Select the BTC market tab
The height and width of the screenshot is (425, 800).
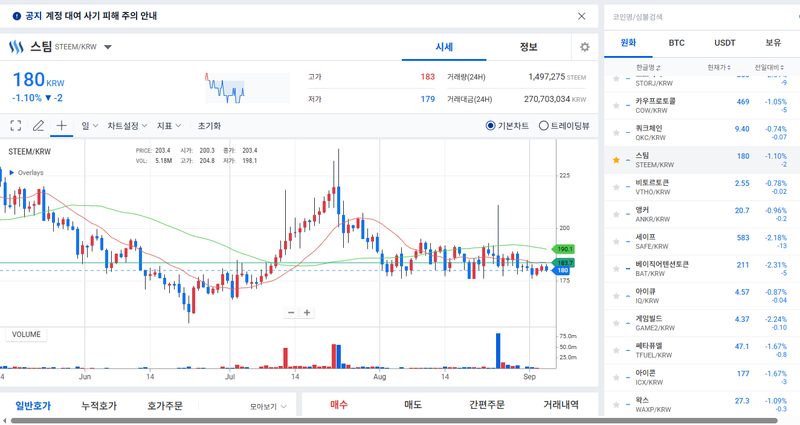pos(677,43)
